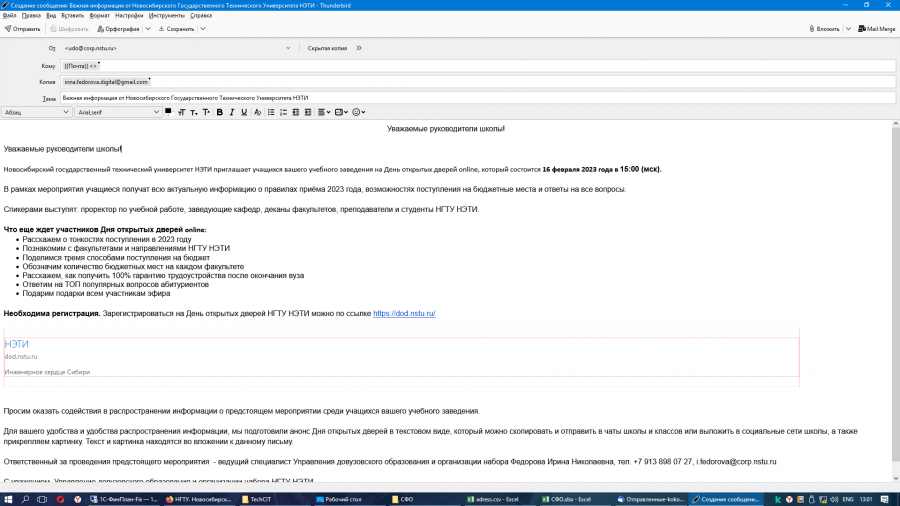Open the insert image or object dropdown
Screen dimensions: 900x506
pos(341,112)
